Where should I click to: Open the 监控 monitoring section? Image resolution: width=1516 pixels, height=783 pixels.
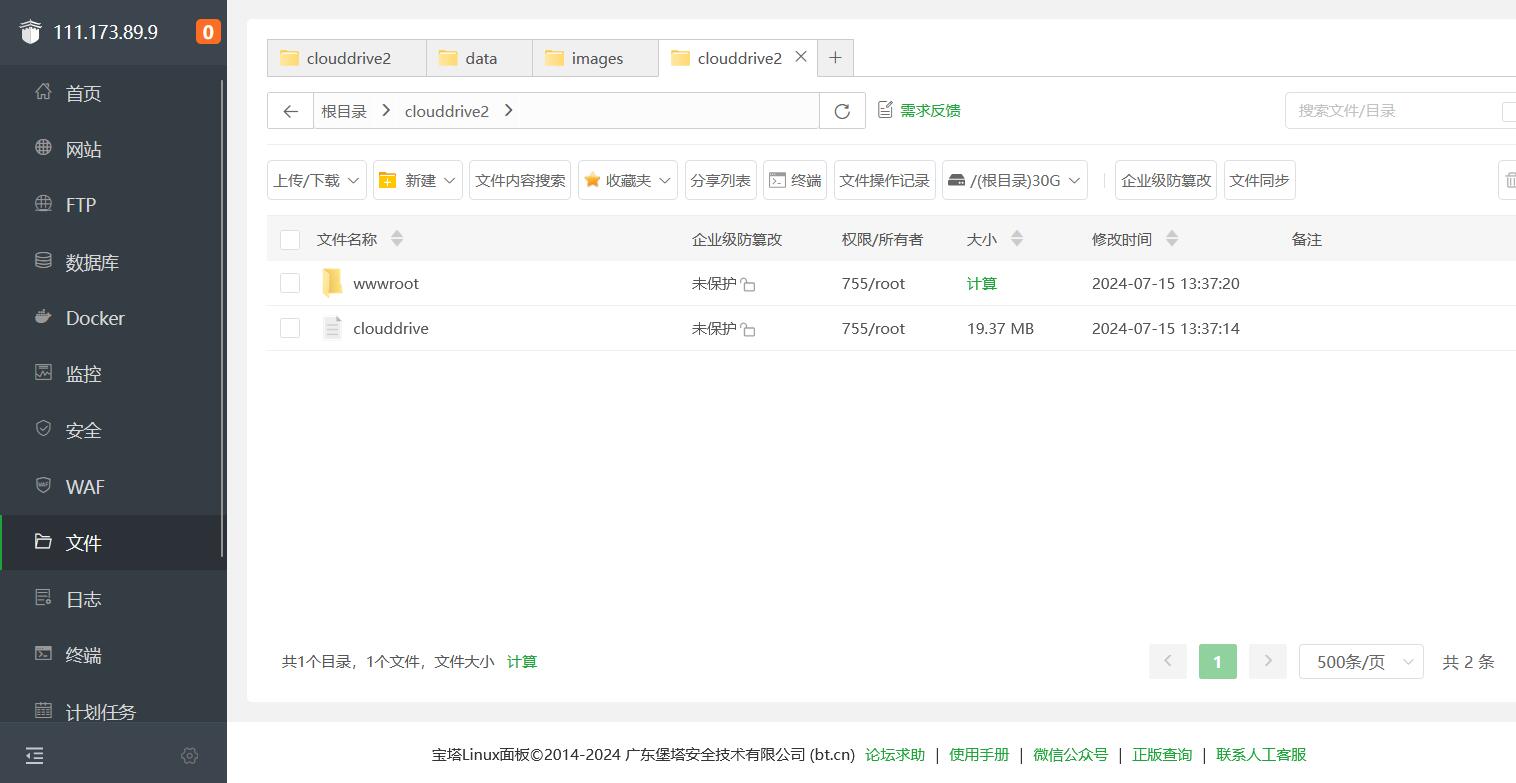(83, 374)
